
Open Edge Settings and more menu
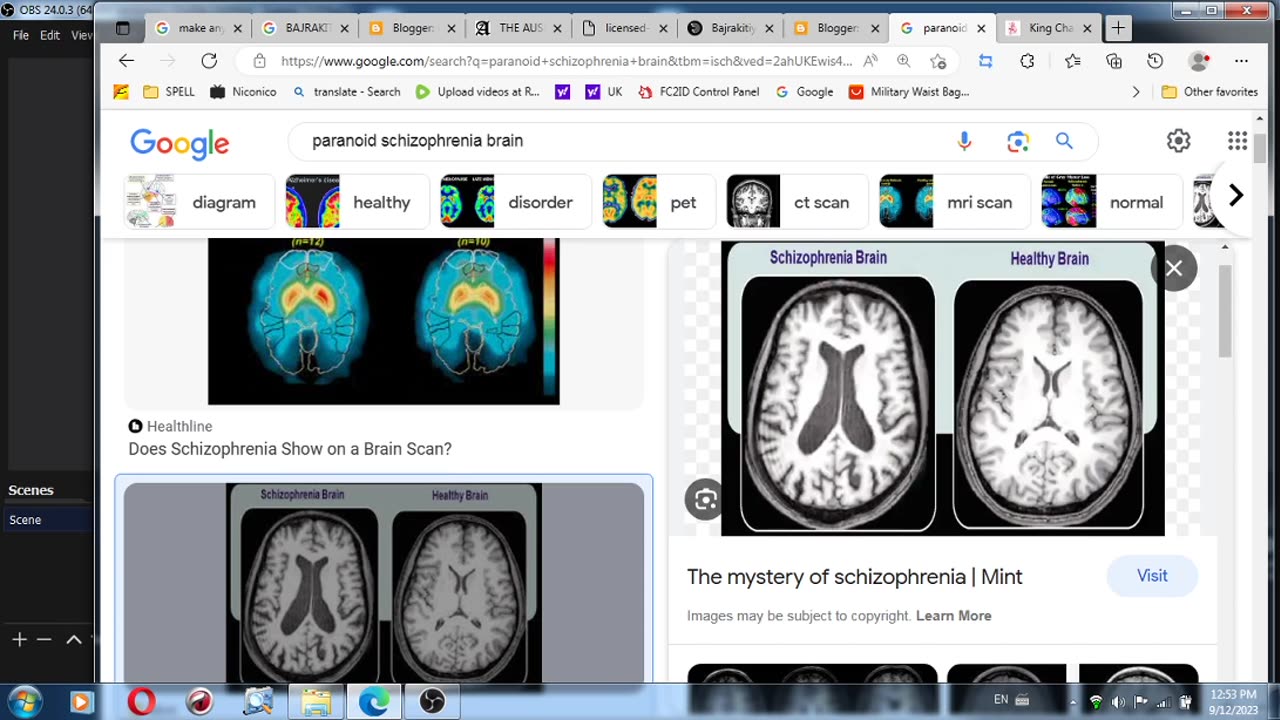click(x=1241, y=61)
